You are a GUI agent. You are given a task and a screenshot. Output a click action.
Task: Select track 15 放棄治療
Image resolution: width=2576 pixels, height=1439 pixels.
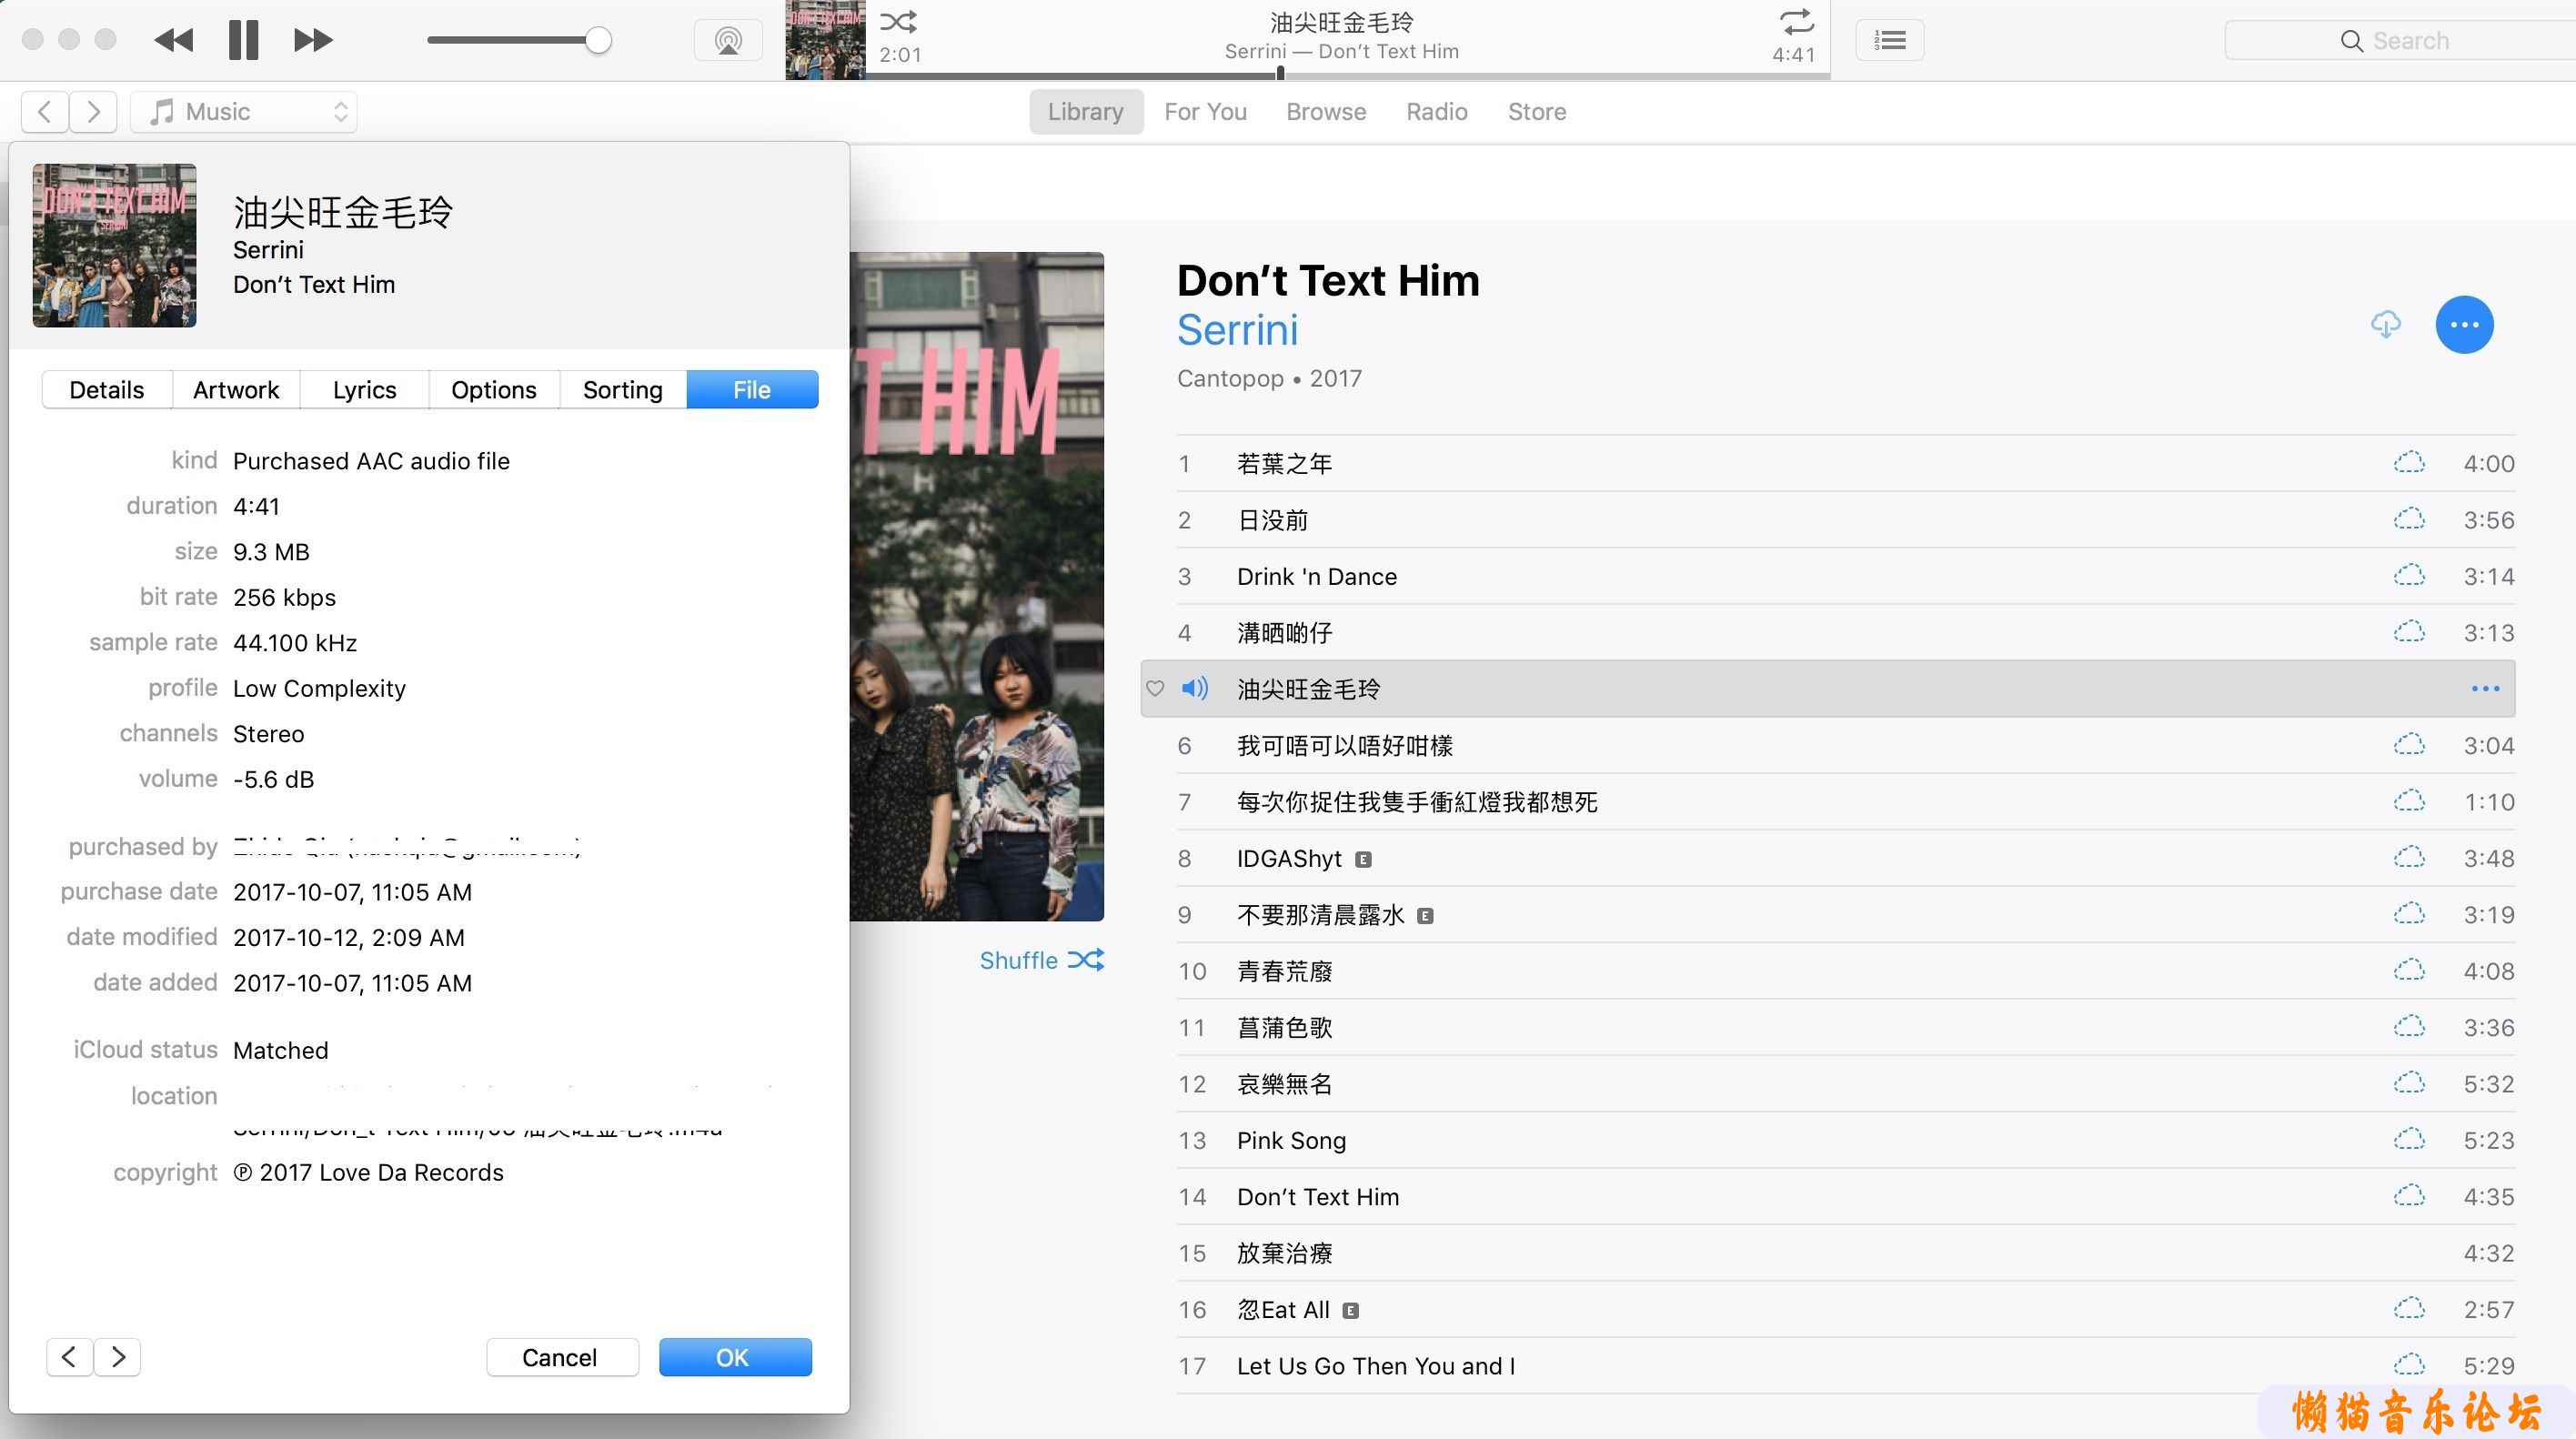point(1846,1253)
